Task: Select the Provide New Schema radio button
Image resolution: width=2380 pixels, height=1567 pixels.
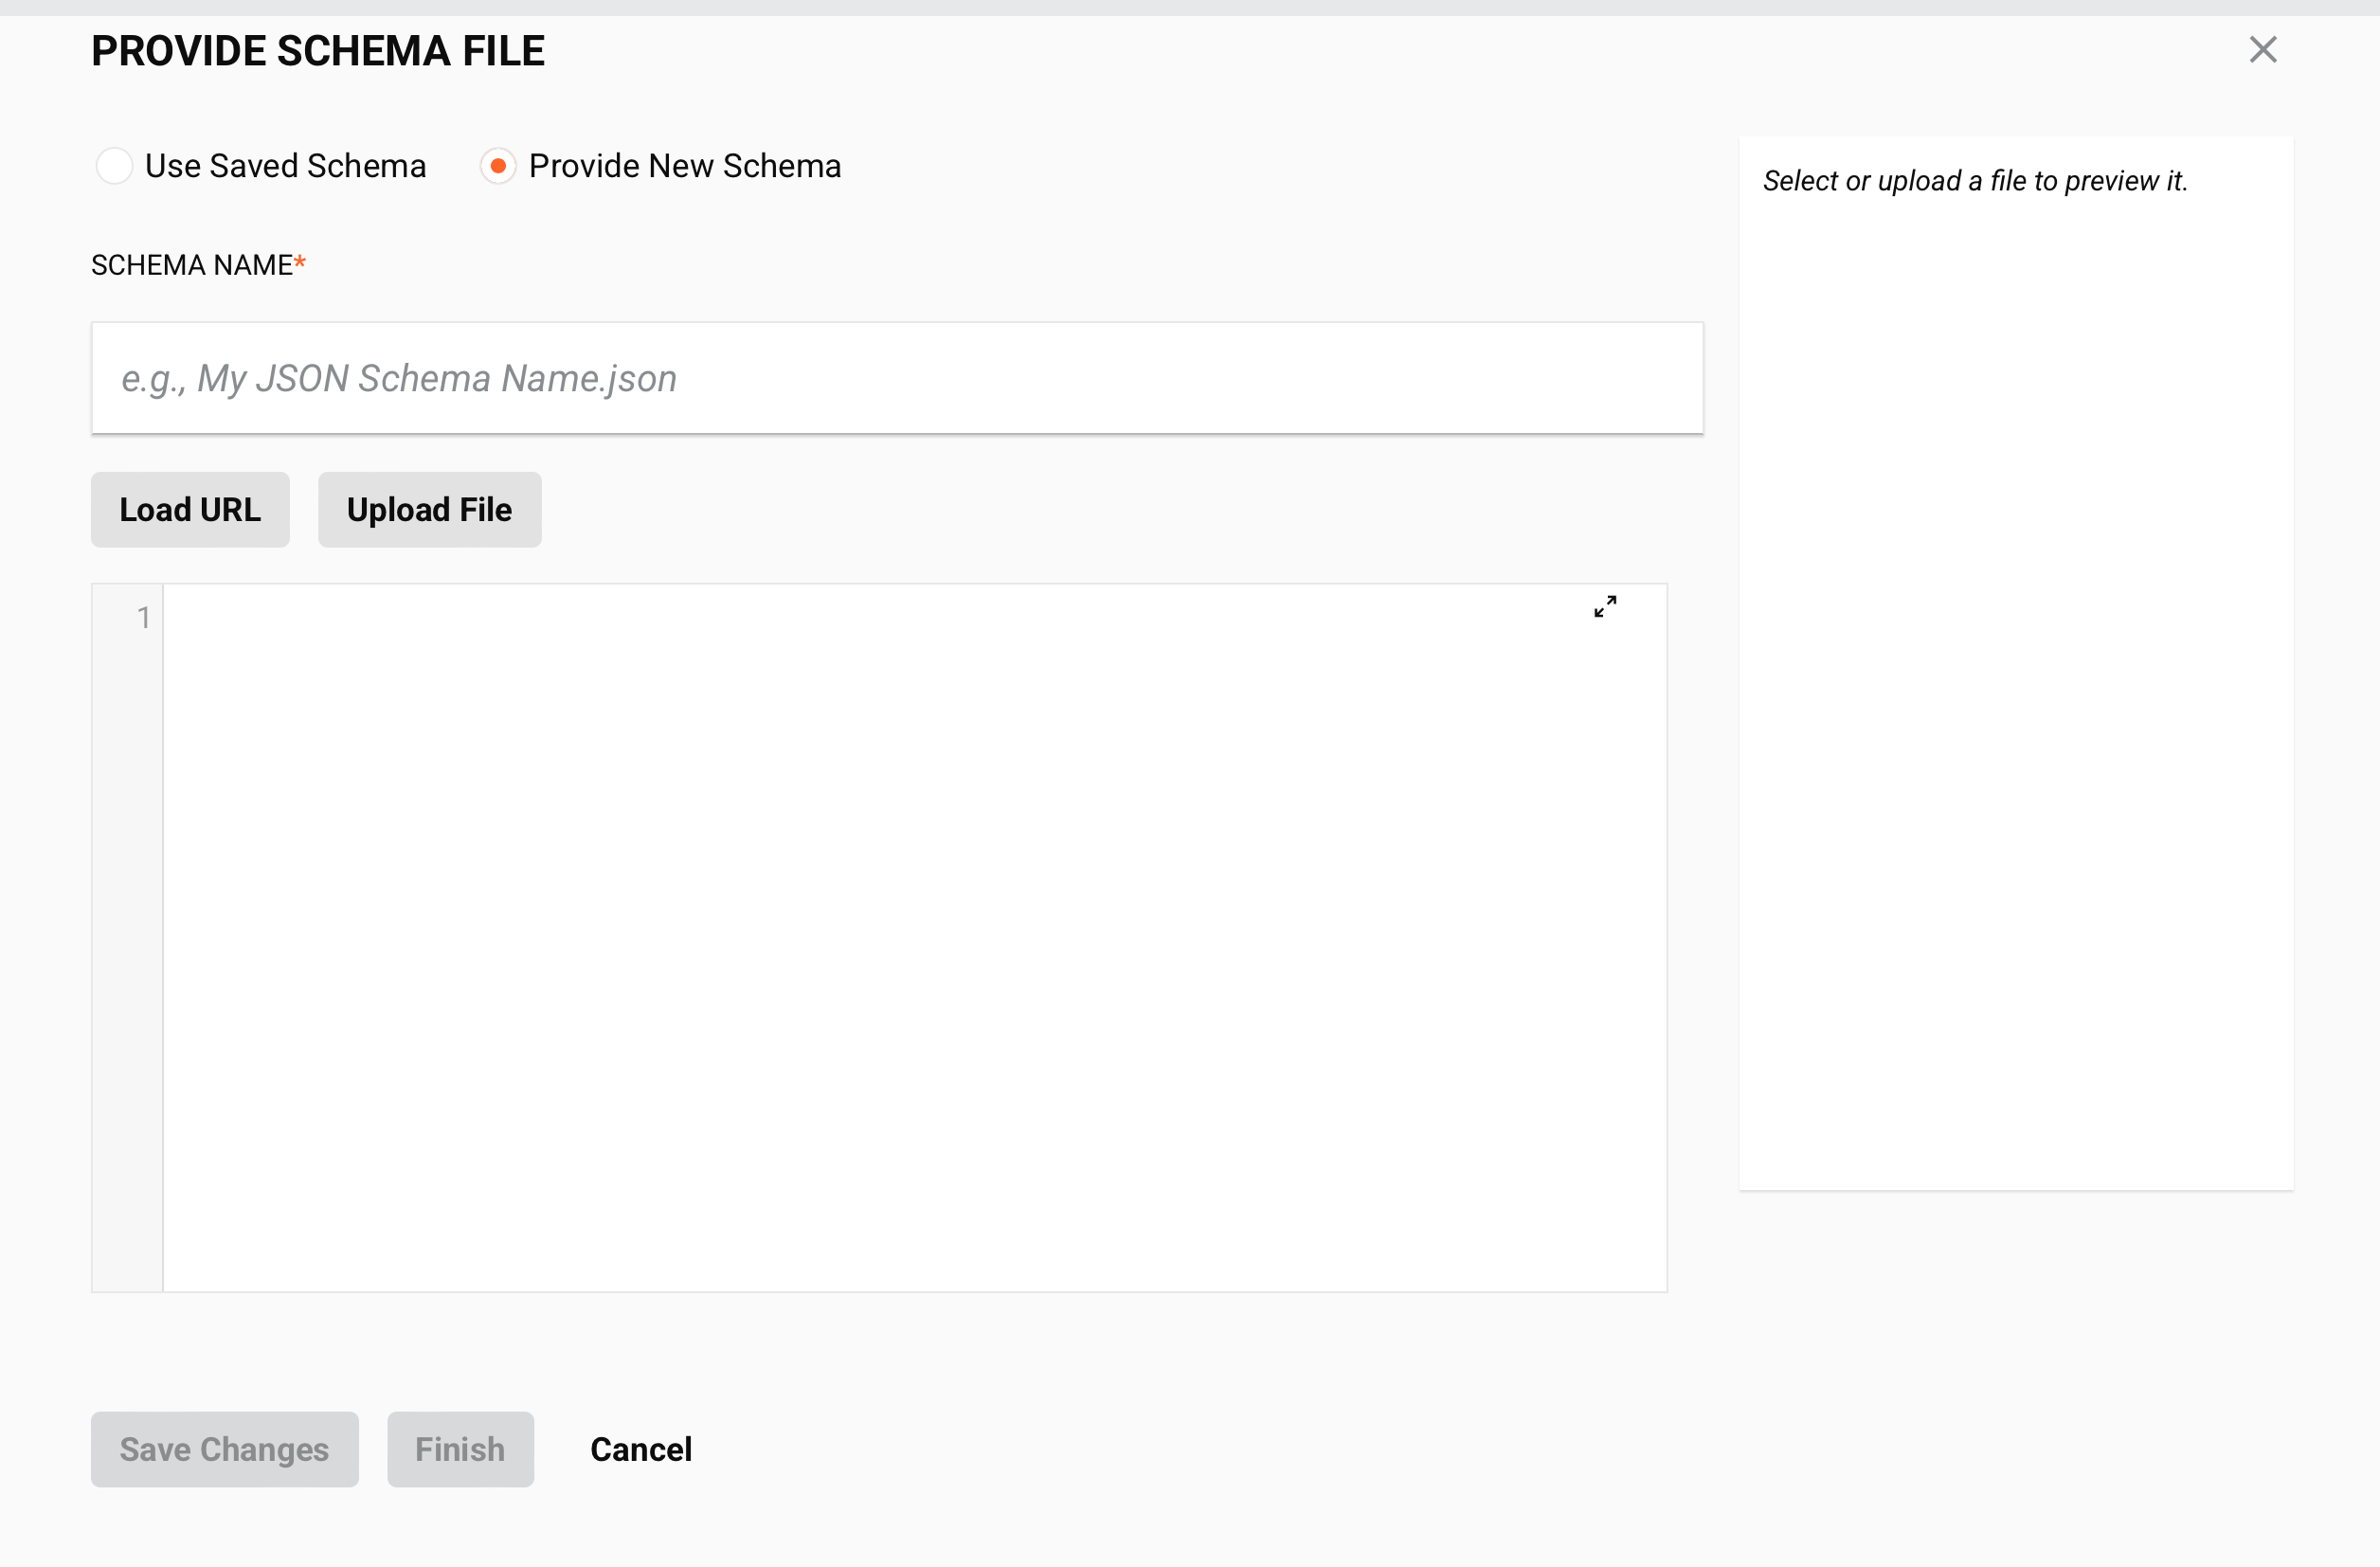Action: pos(497,165)
